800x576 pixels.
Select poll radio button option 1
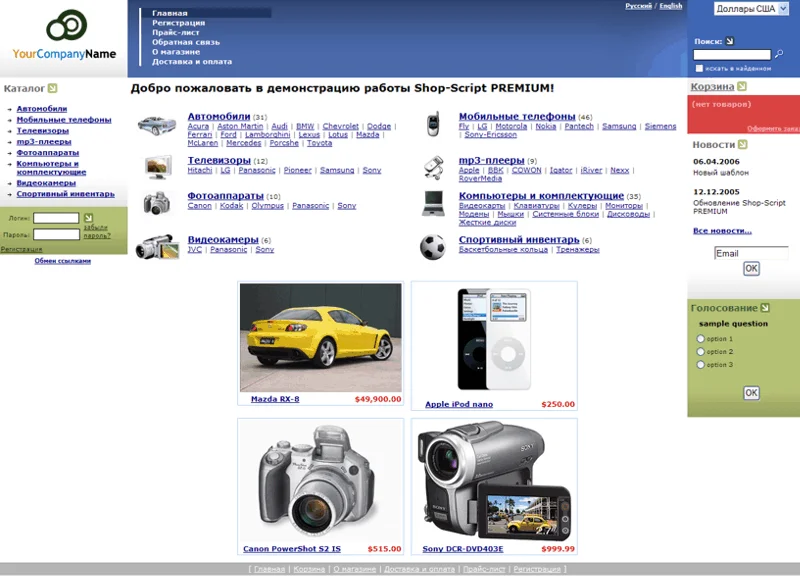[x=700, y=339]
